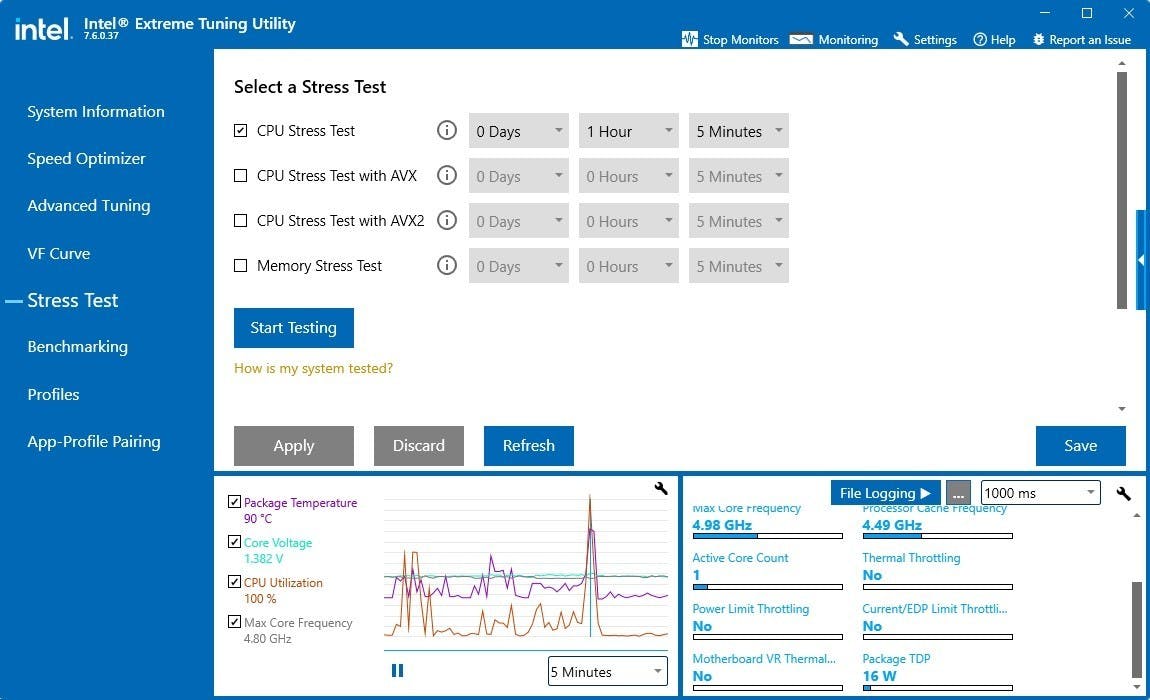
Task: Open monitor panel wrench settings icon
Action: [1123, 493]
